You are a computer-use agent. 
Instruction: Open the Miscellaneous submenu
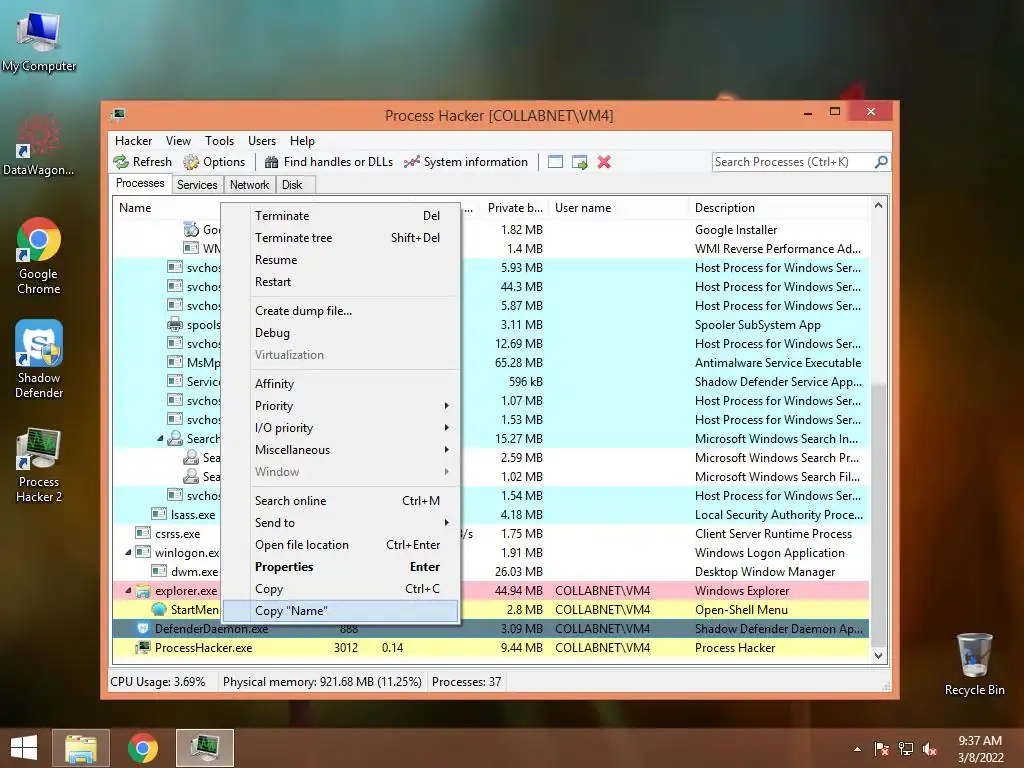(x=355, y=449)
